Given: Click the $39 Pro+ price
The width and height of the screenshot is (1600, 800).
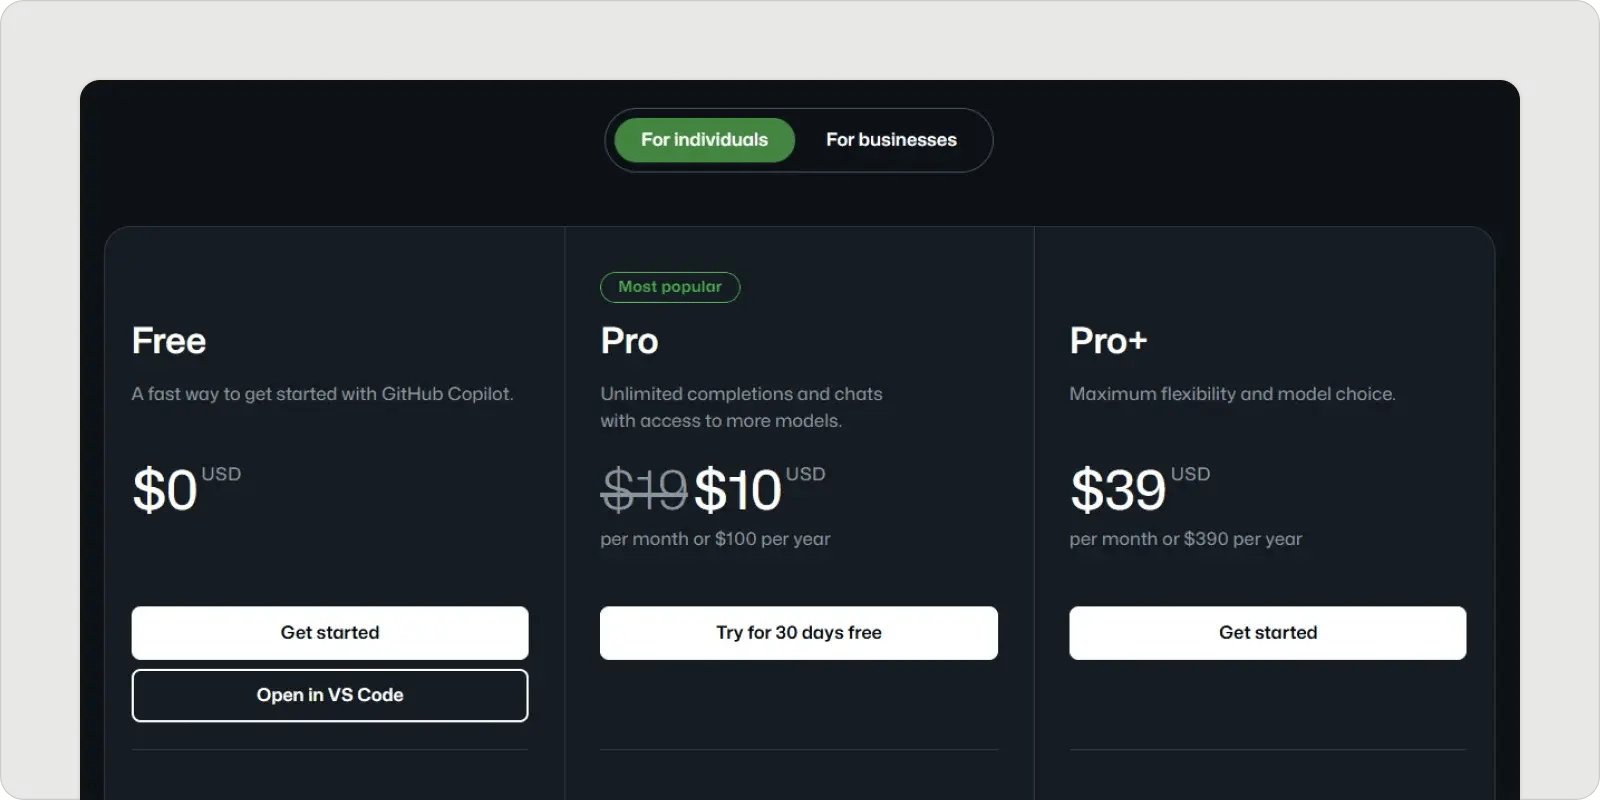Looking at the screenshot, I should (1118, 490).
